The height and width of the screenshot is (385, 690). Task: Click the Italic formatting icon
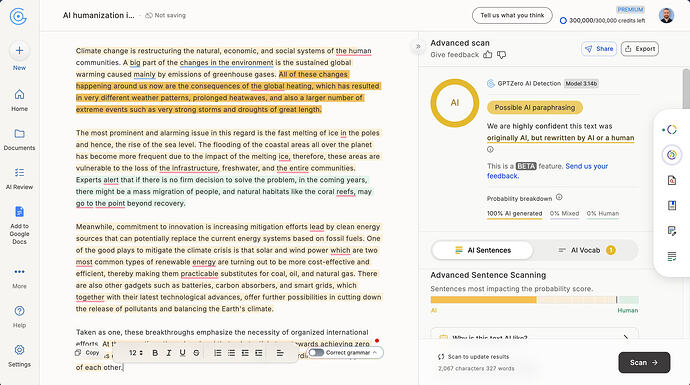[x=169, y=353]
